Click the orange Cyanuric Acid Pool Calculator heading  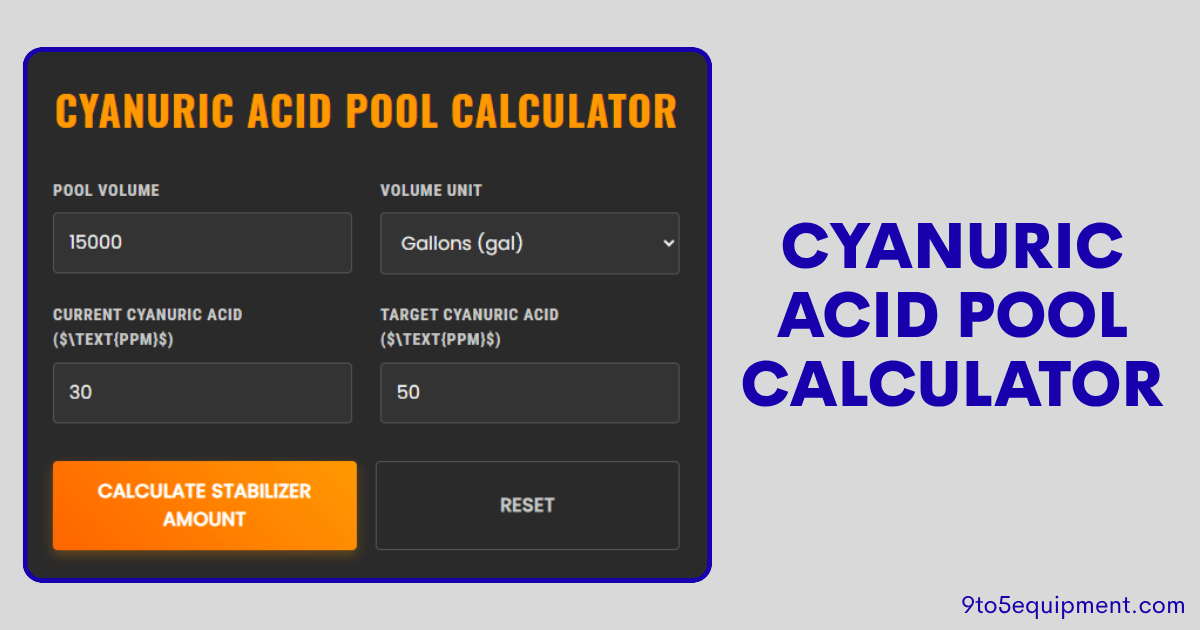coord(366,112)
